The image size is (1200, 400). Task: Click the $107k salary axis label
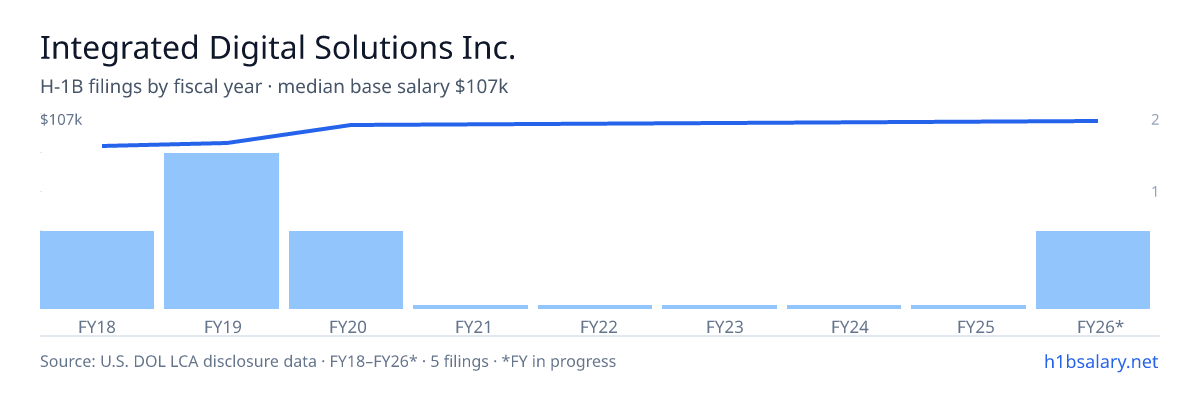[61, 120]
